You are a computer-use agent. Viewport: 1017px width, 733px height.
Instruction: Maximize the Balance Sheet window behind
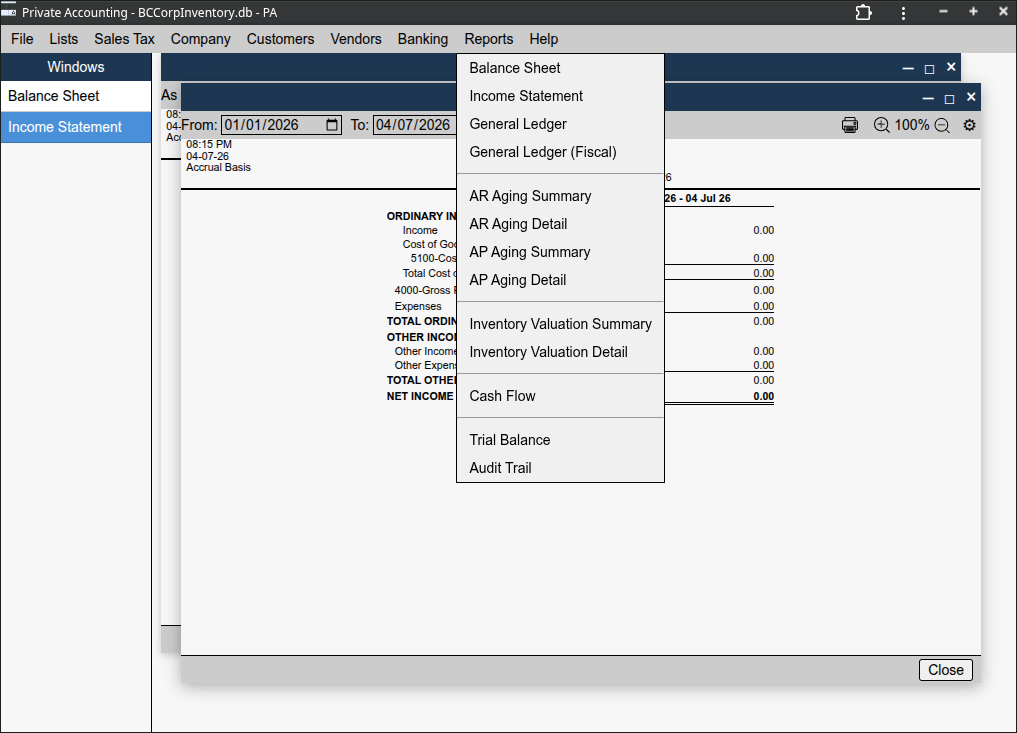point(929,68)
